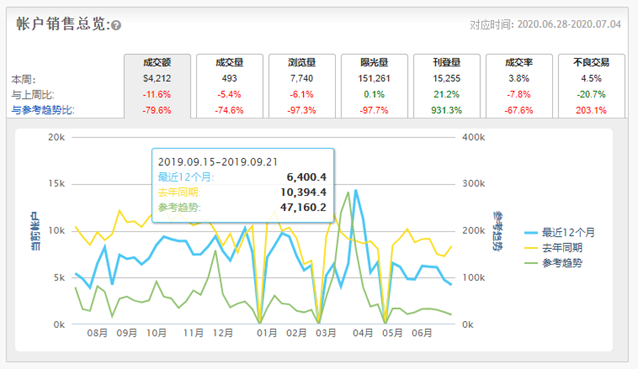Click the help question mark icon

pos(116,26)
